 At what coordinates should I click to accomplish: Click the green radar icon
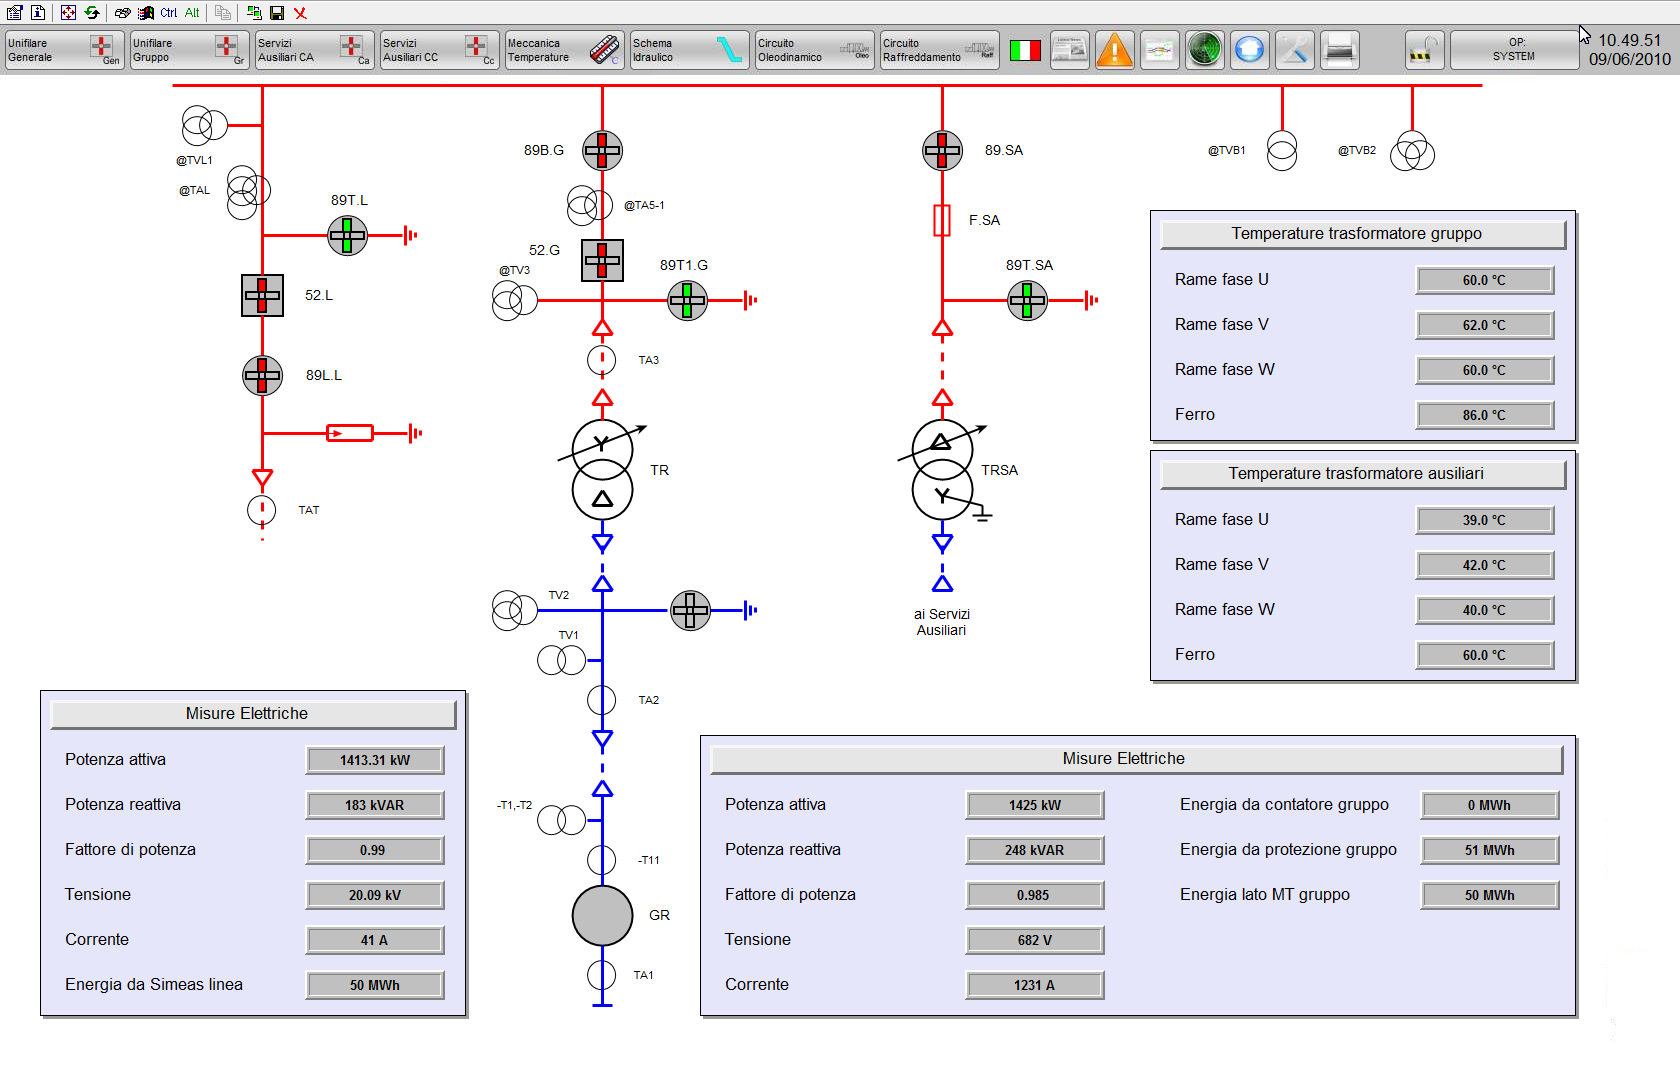coord(1204,50)
